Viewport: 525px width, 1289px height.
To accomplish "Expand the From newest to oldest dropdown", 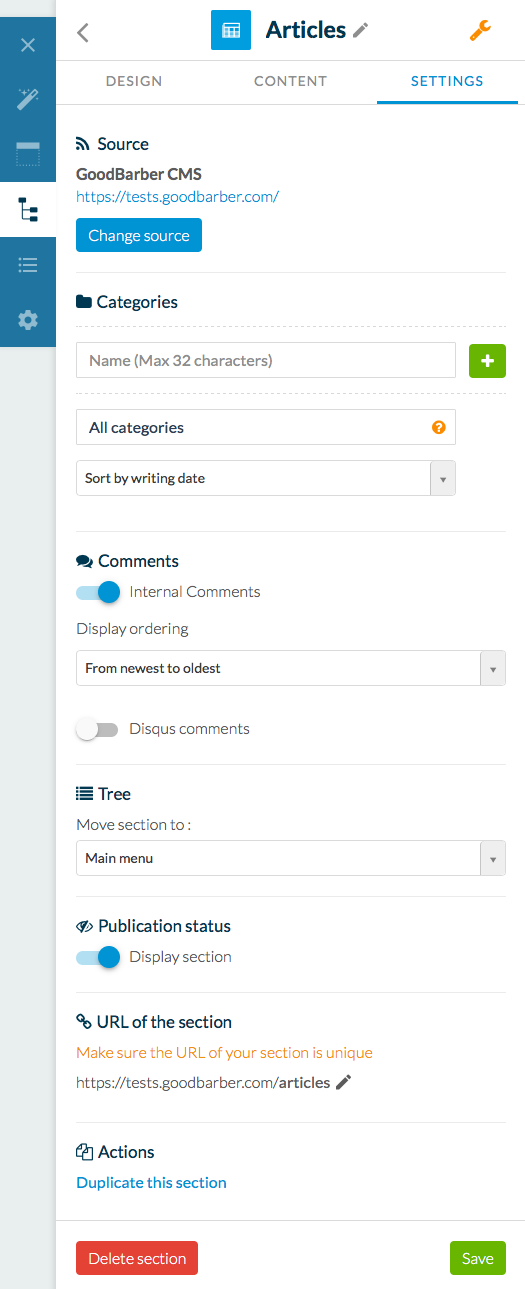I will pyautogui.click(x=291, y=668).
